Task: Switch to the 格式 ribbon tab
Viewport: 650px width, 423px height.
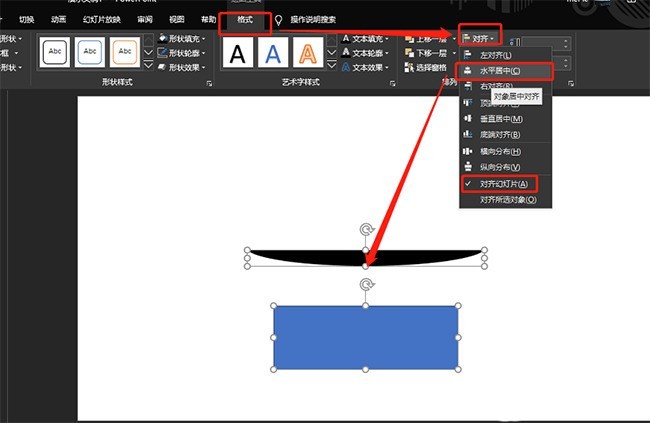Action: [245, 19]
